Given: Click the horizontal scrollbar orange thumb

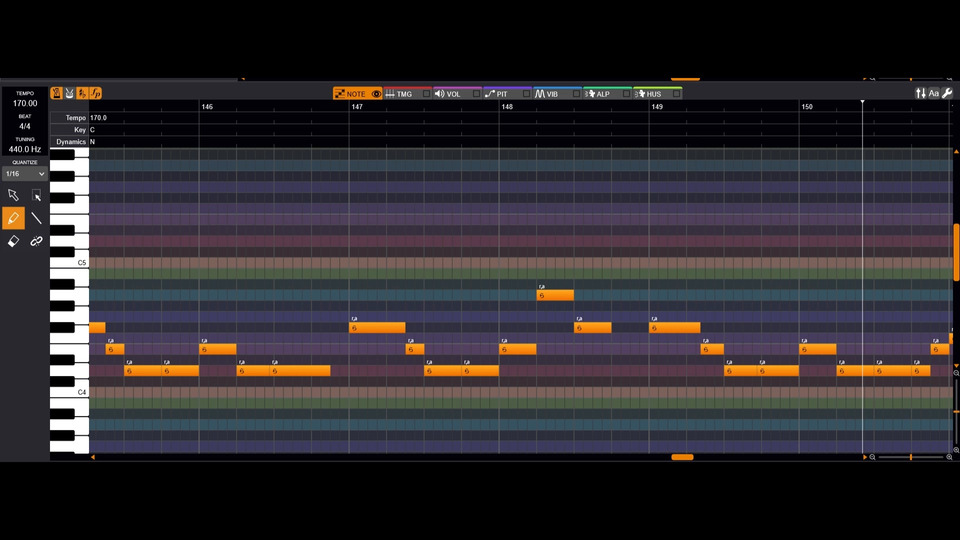Looking at the screenshot, I should (682, 457).
